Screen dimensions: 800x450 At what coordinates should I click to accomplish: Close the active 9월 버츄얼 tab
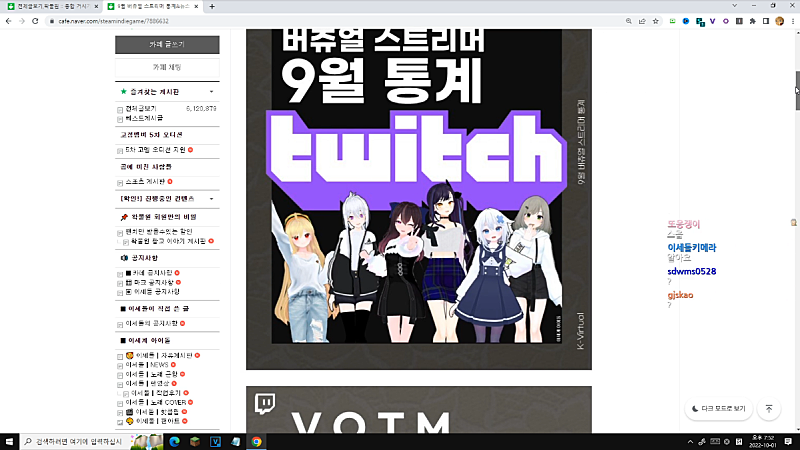click(x=196, y=6)
